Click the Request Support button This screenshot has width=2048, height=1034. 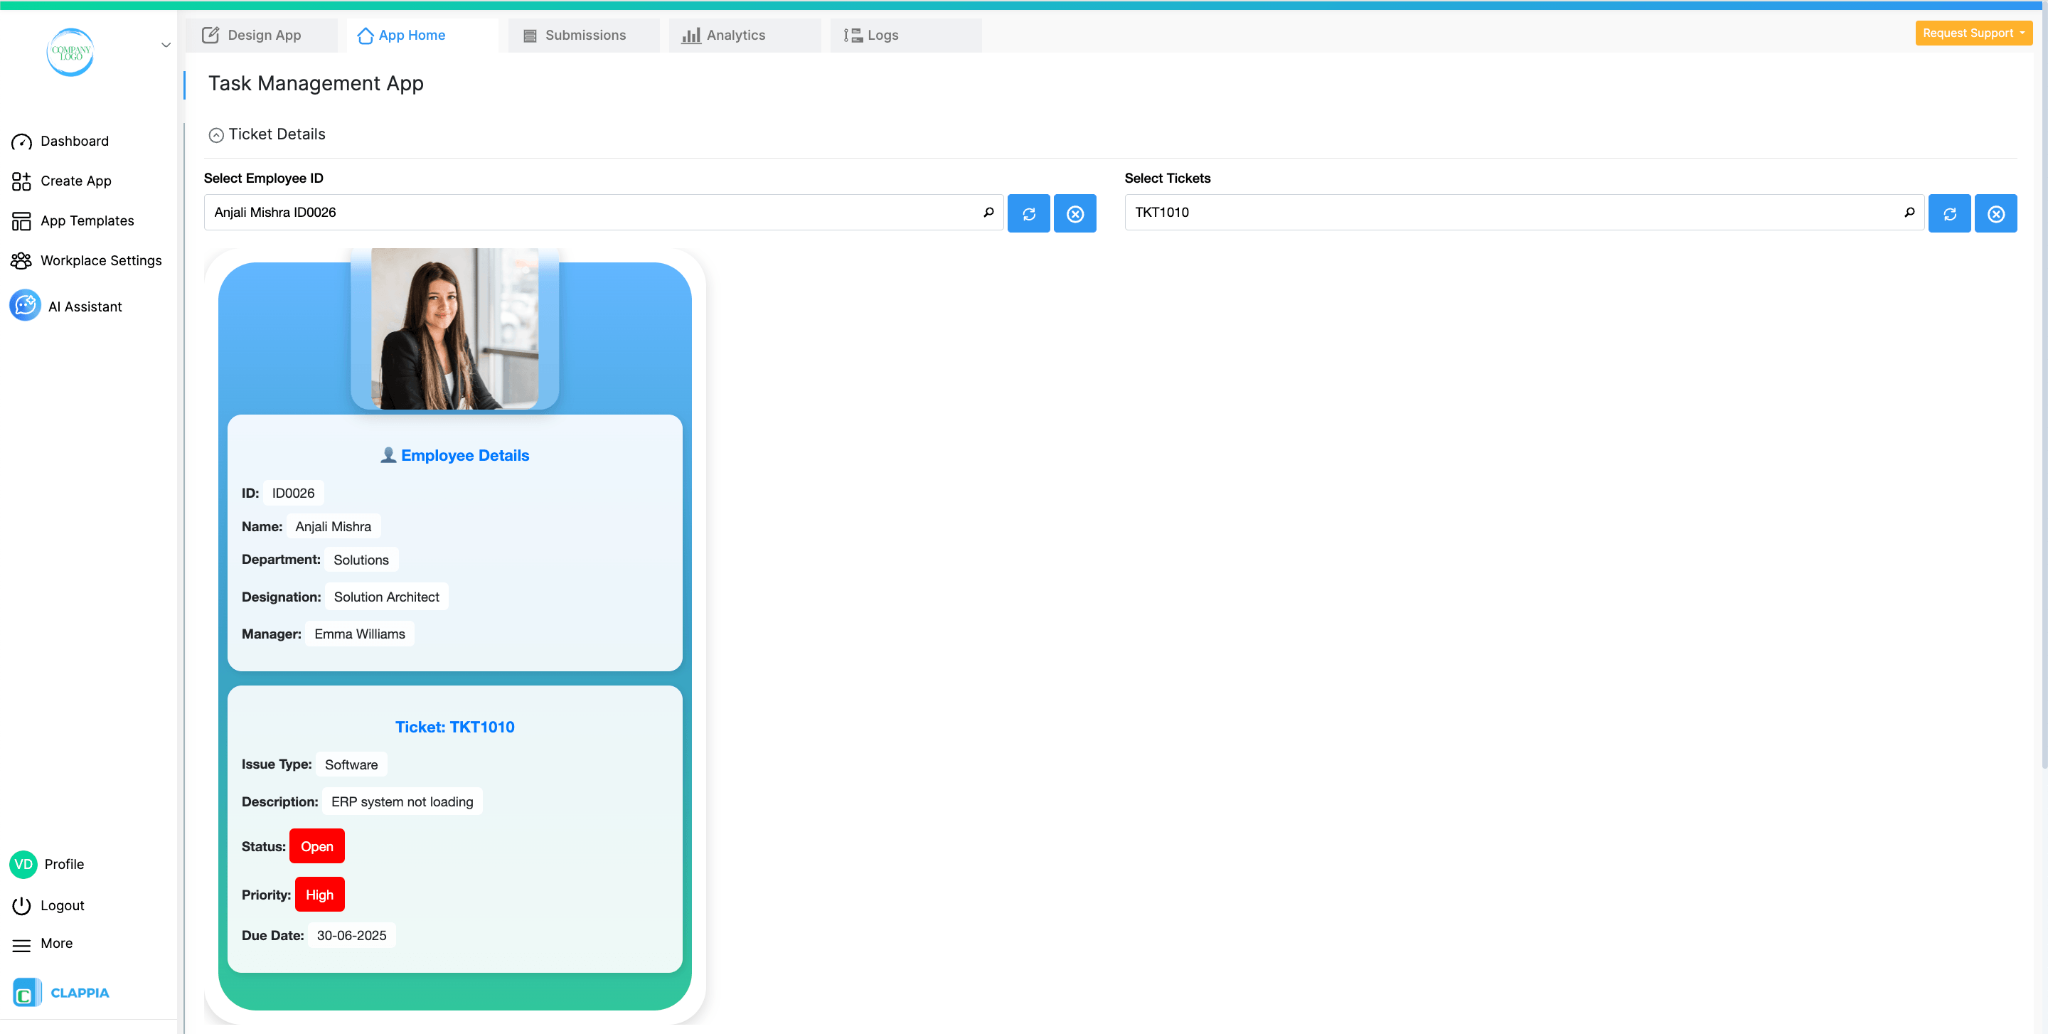(x=1973, y=33)
